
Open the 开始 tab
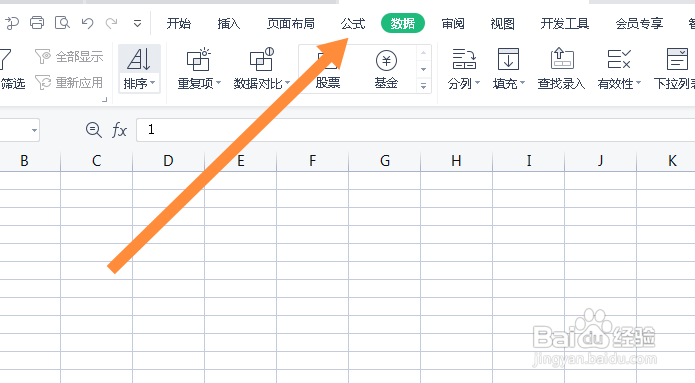(x=179, y=23)
